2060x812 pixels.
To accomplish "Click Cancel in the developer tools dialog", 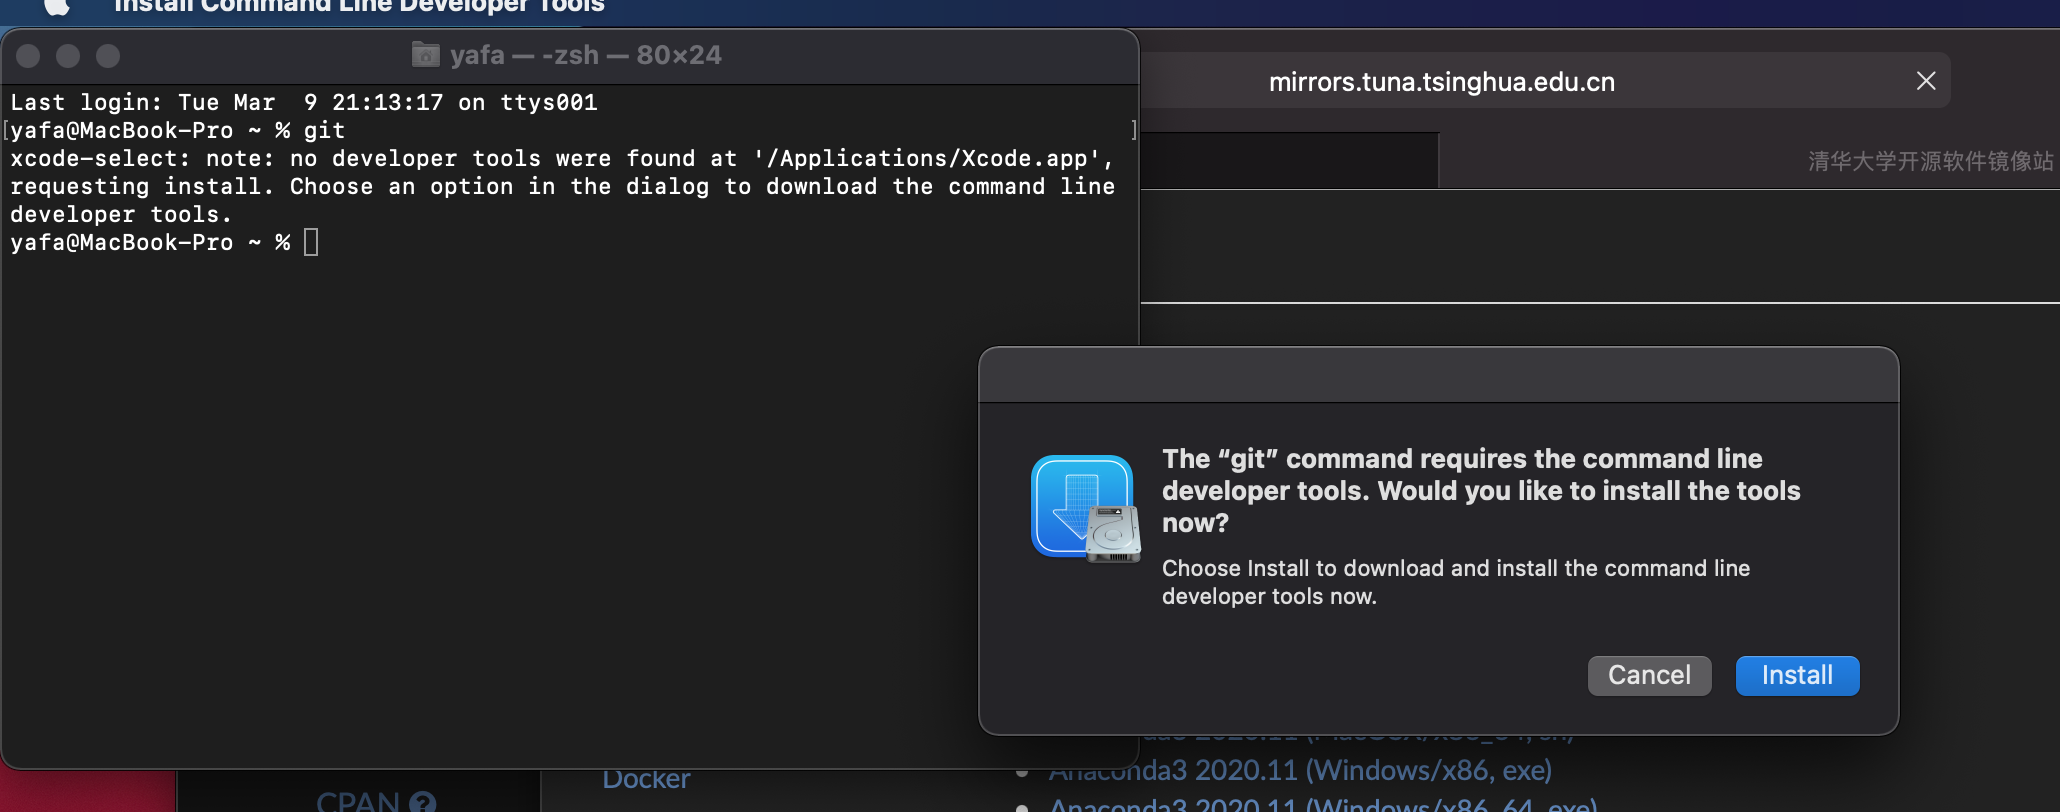I will [1649, 675].
